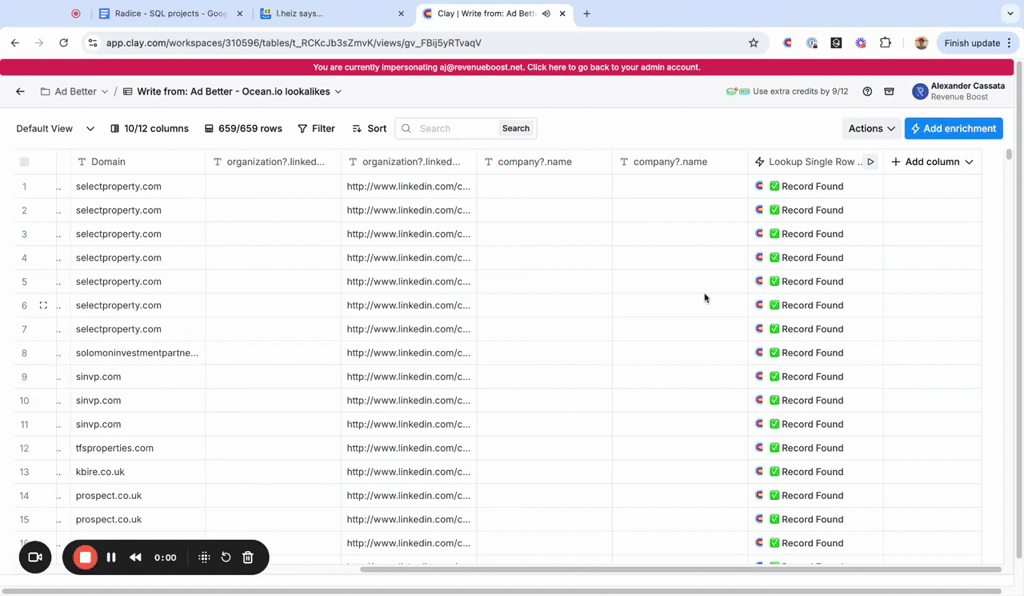
Task: Click the red stop recording button
Action: (x=85, y=557)
